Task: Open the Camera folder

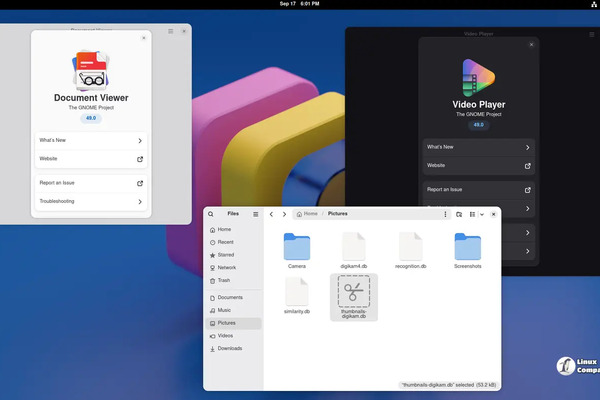Action: point(297,250)
